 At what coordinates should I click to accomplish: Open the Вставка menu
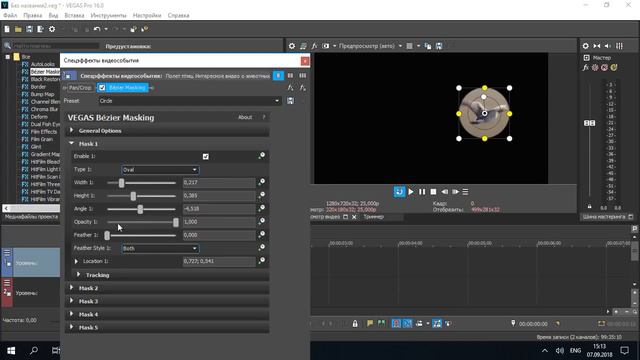click(74, 16)
